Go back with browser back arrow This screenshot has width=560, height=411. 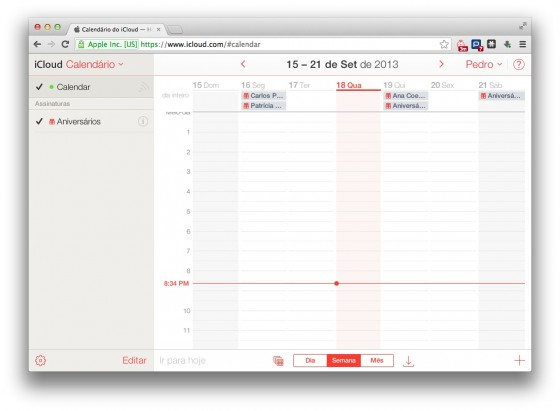coord(37,44)
